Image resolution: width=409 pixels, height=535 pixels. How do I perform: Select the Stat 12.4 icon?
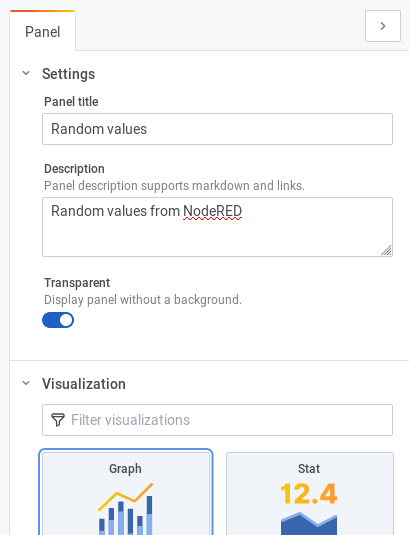pyautogui.click(x=309, y=509)
